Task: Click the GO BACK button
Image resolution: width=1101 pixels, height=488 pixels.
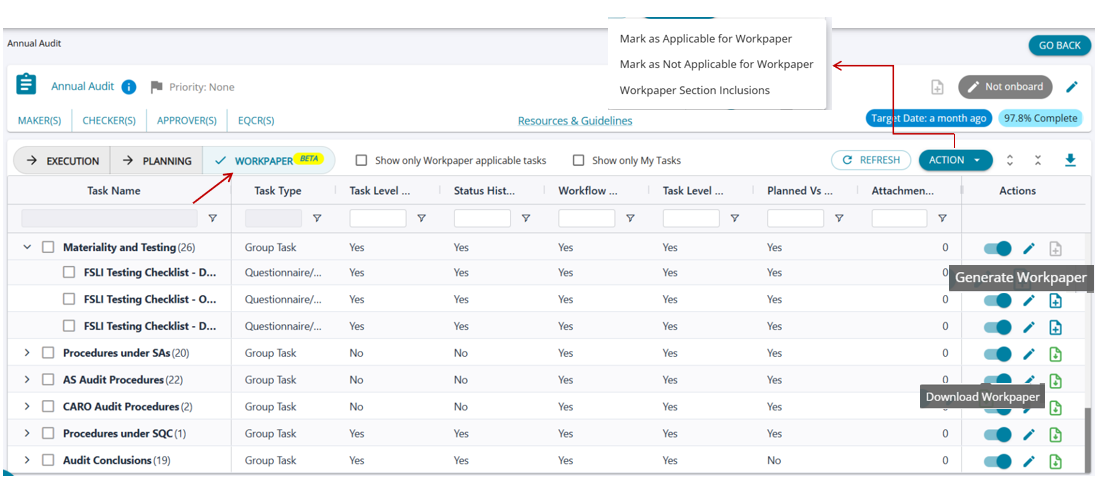Action: [x=1059, y=45]
